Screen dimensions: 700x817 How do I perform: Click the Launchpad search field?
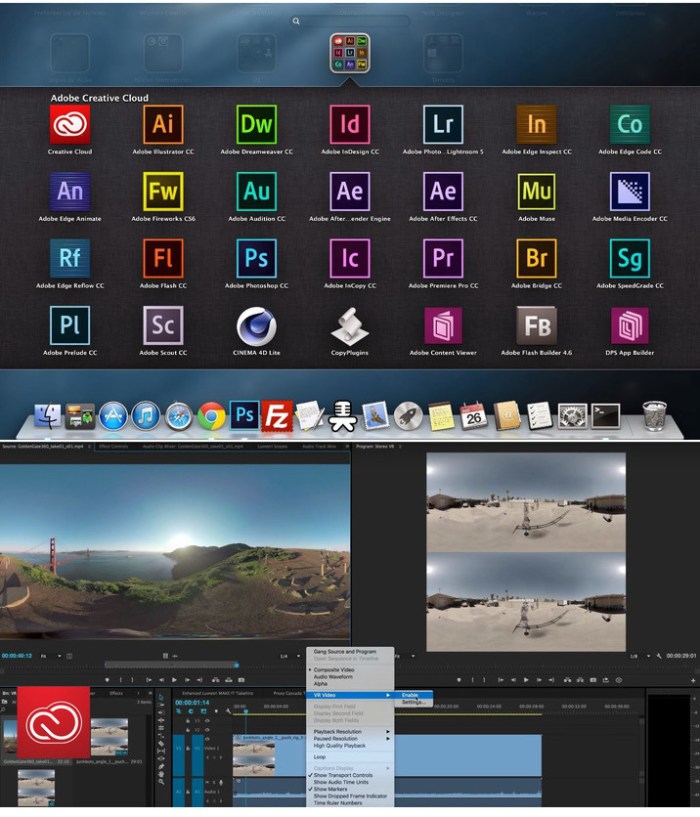[350, 20]
